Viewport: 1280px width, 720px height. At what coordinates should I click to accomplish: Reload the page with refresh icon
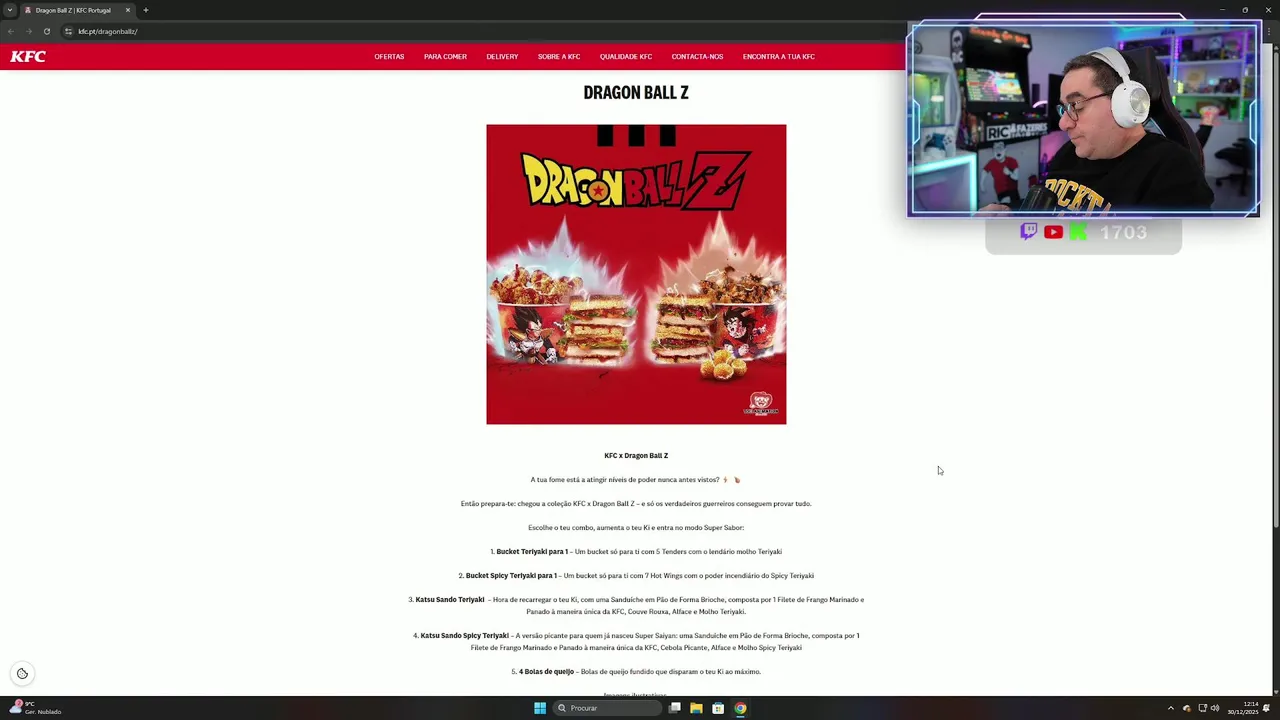[47, 31]
